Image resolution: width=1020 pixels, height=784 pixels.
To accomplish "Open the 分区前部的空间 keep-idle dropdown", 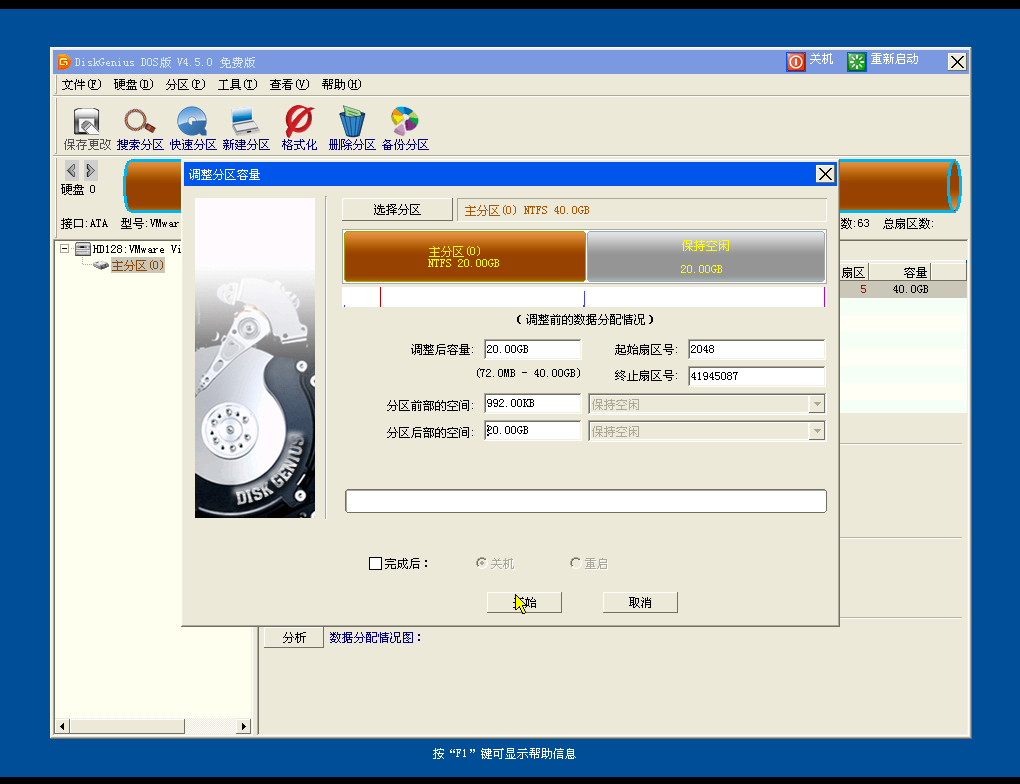I will (818, 403).
